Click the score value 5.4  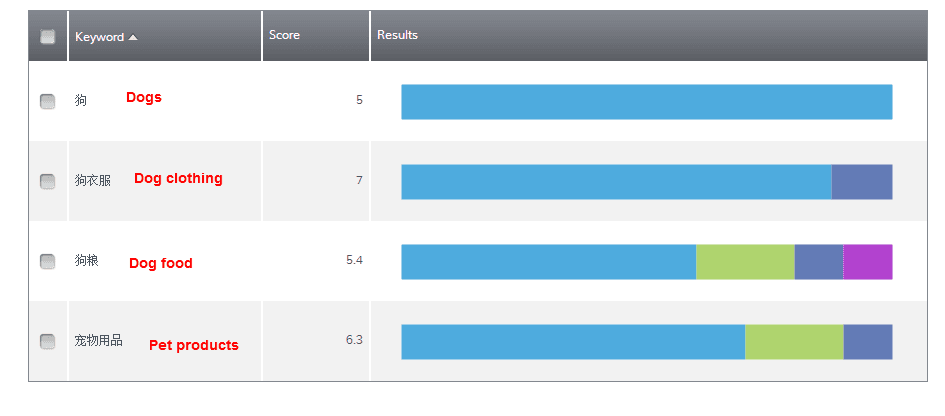[353, 260]
